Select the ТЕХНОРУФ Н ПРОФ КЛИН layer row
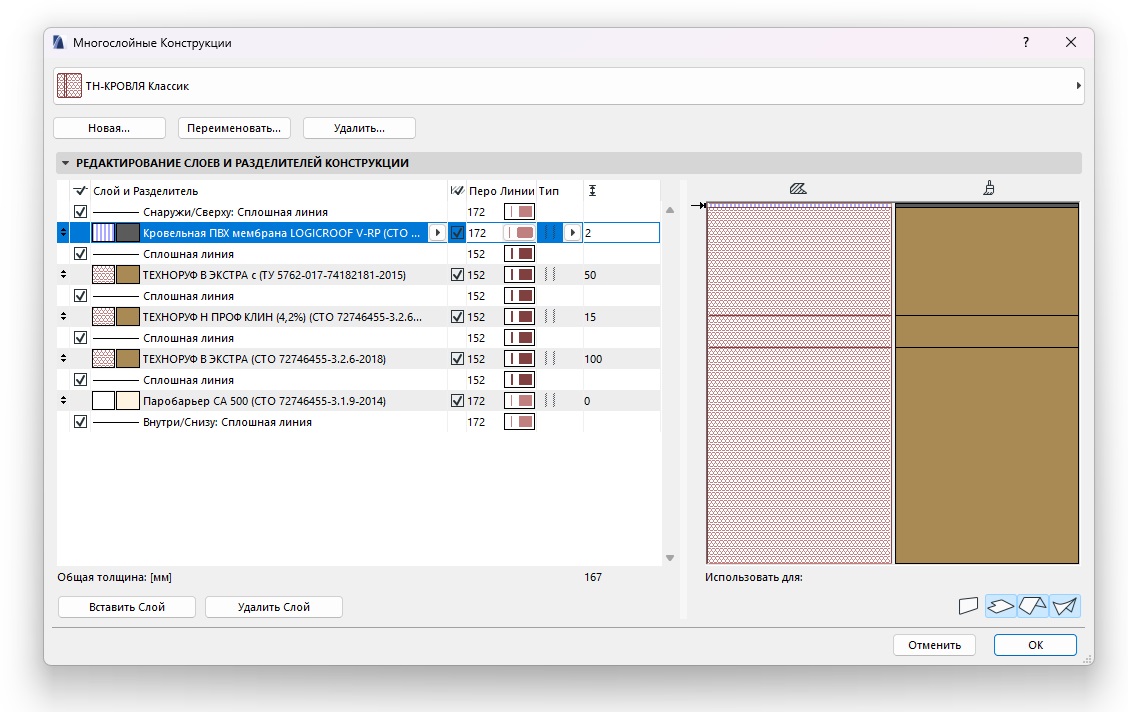Image resolution: width=1128 pixels, height=712 pixels. point(282,317)
